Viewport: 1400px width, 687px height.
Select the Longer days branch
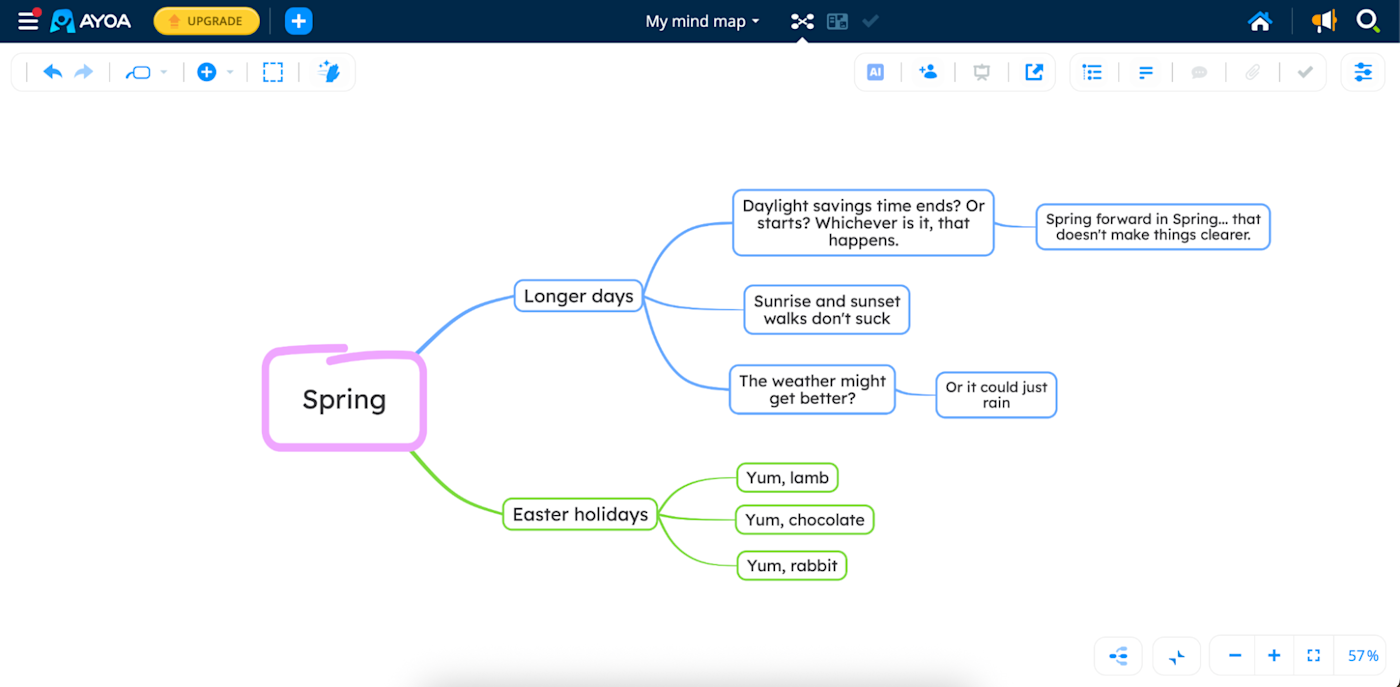(578, 296)
